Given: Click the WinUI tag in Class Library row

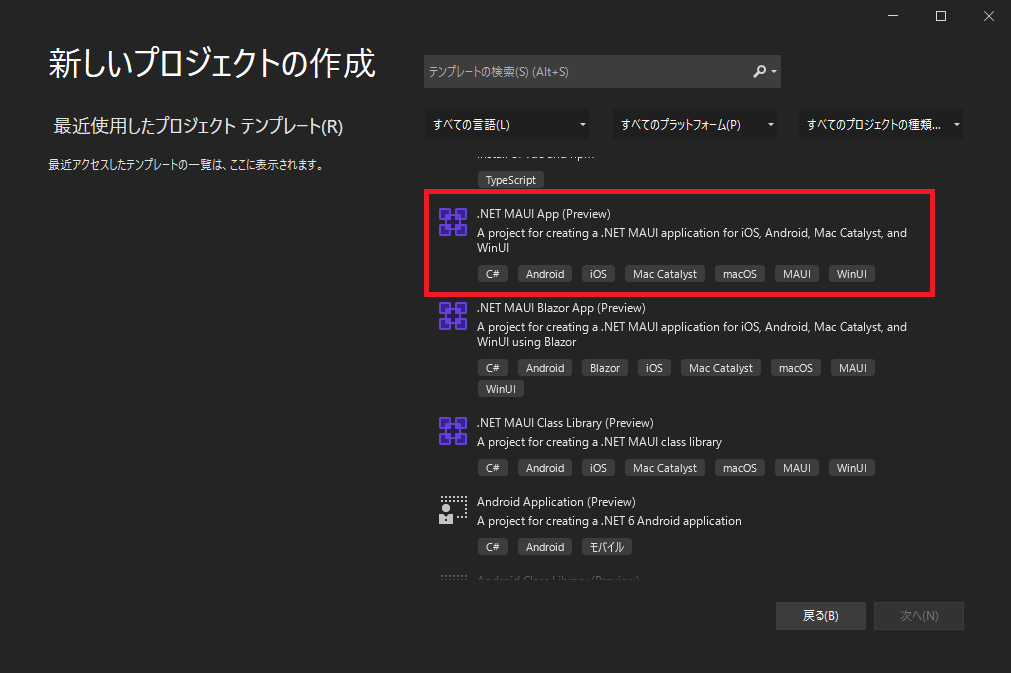Looking at the screenshot, I should tap(852, 468).
